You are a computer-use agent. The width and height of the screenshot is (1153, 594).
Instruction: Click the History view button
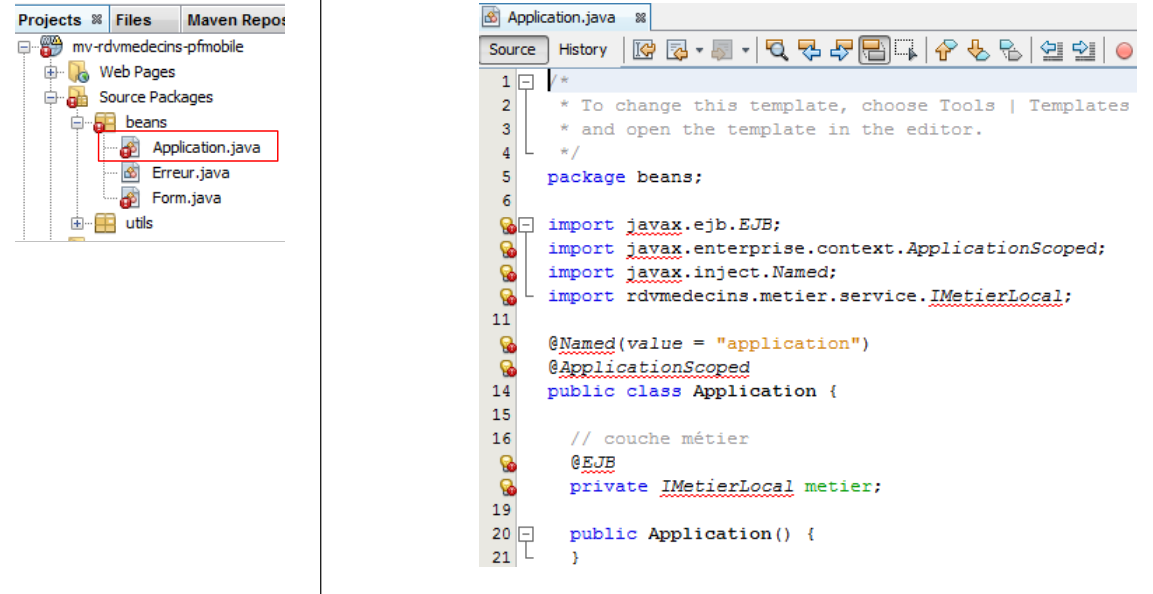click(x=582, y=50)
